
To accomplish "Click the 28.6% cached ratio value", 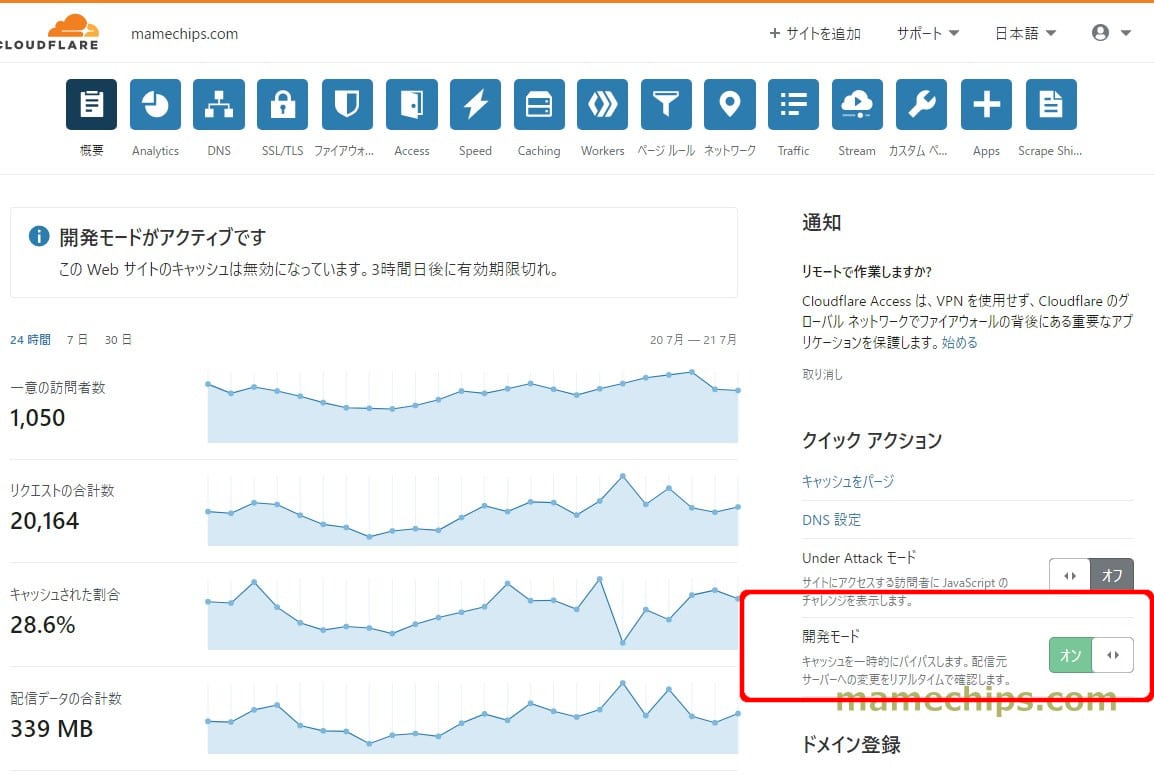I will coord(43,625).
